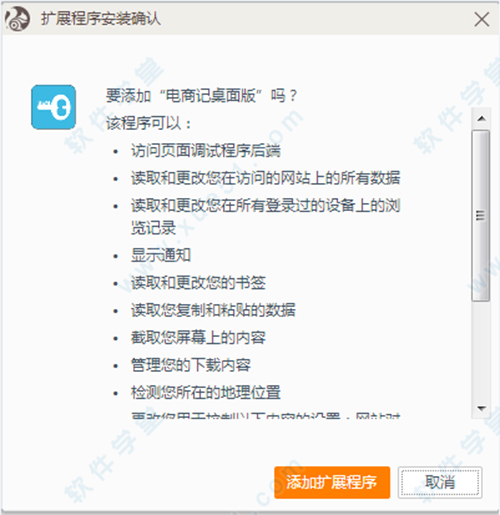Select the 读取和更改您在访问的网站上的所有数据 permission

(265, 178)
